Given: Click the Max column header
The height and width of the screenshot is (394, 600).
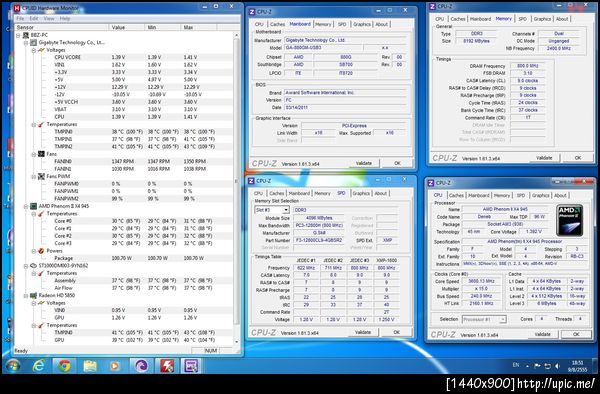Looking at the screenshot, I should point(198,28).
